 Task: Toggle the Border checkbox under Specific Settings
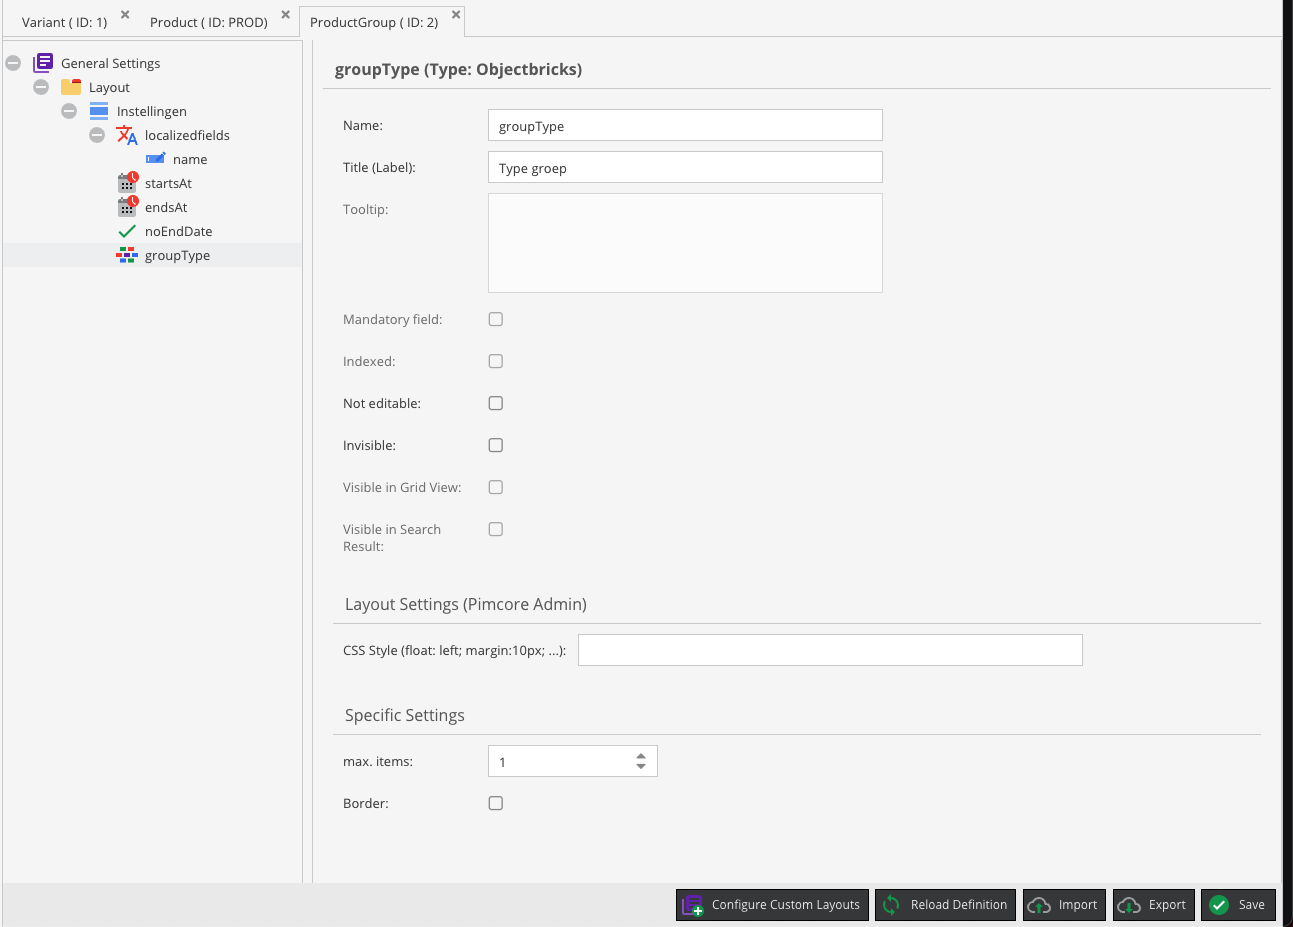(x=495, y=802)
